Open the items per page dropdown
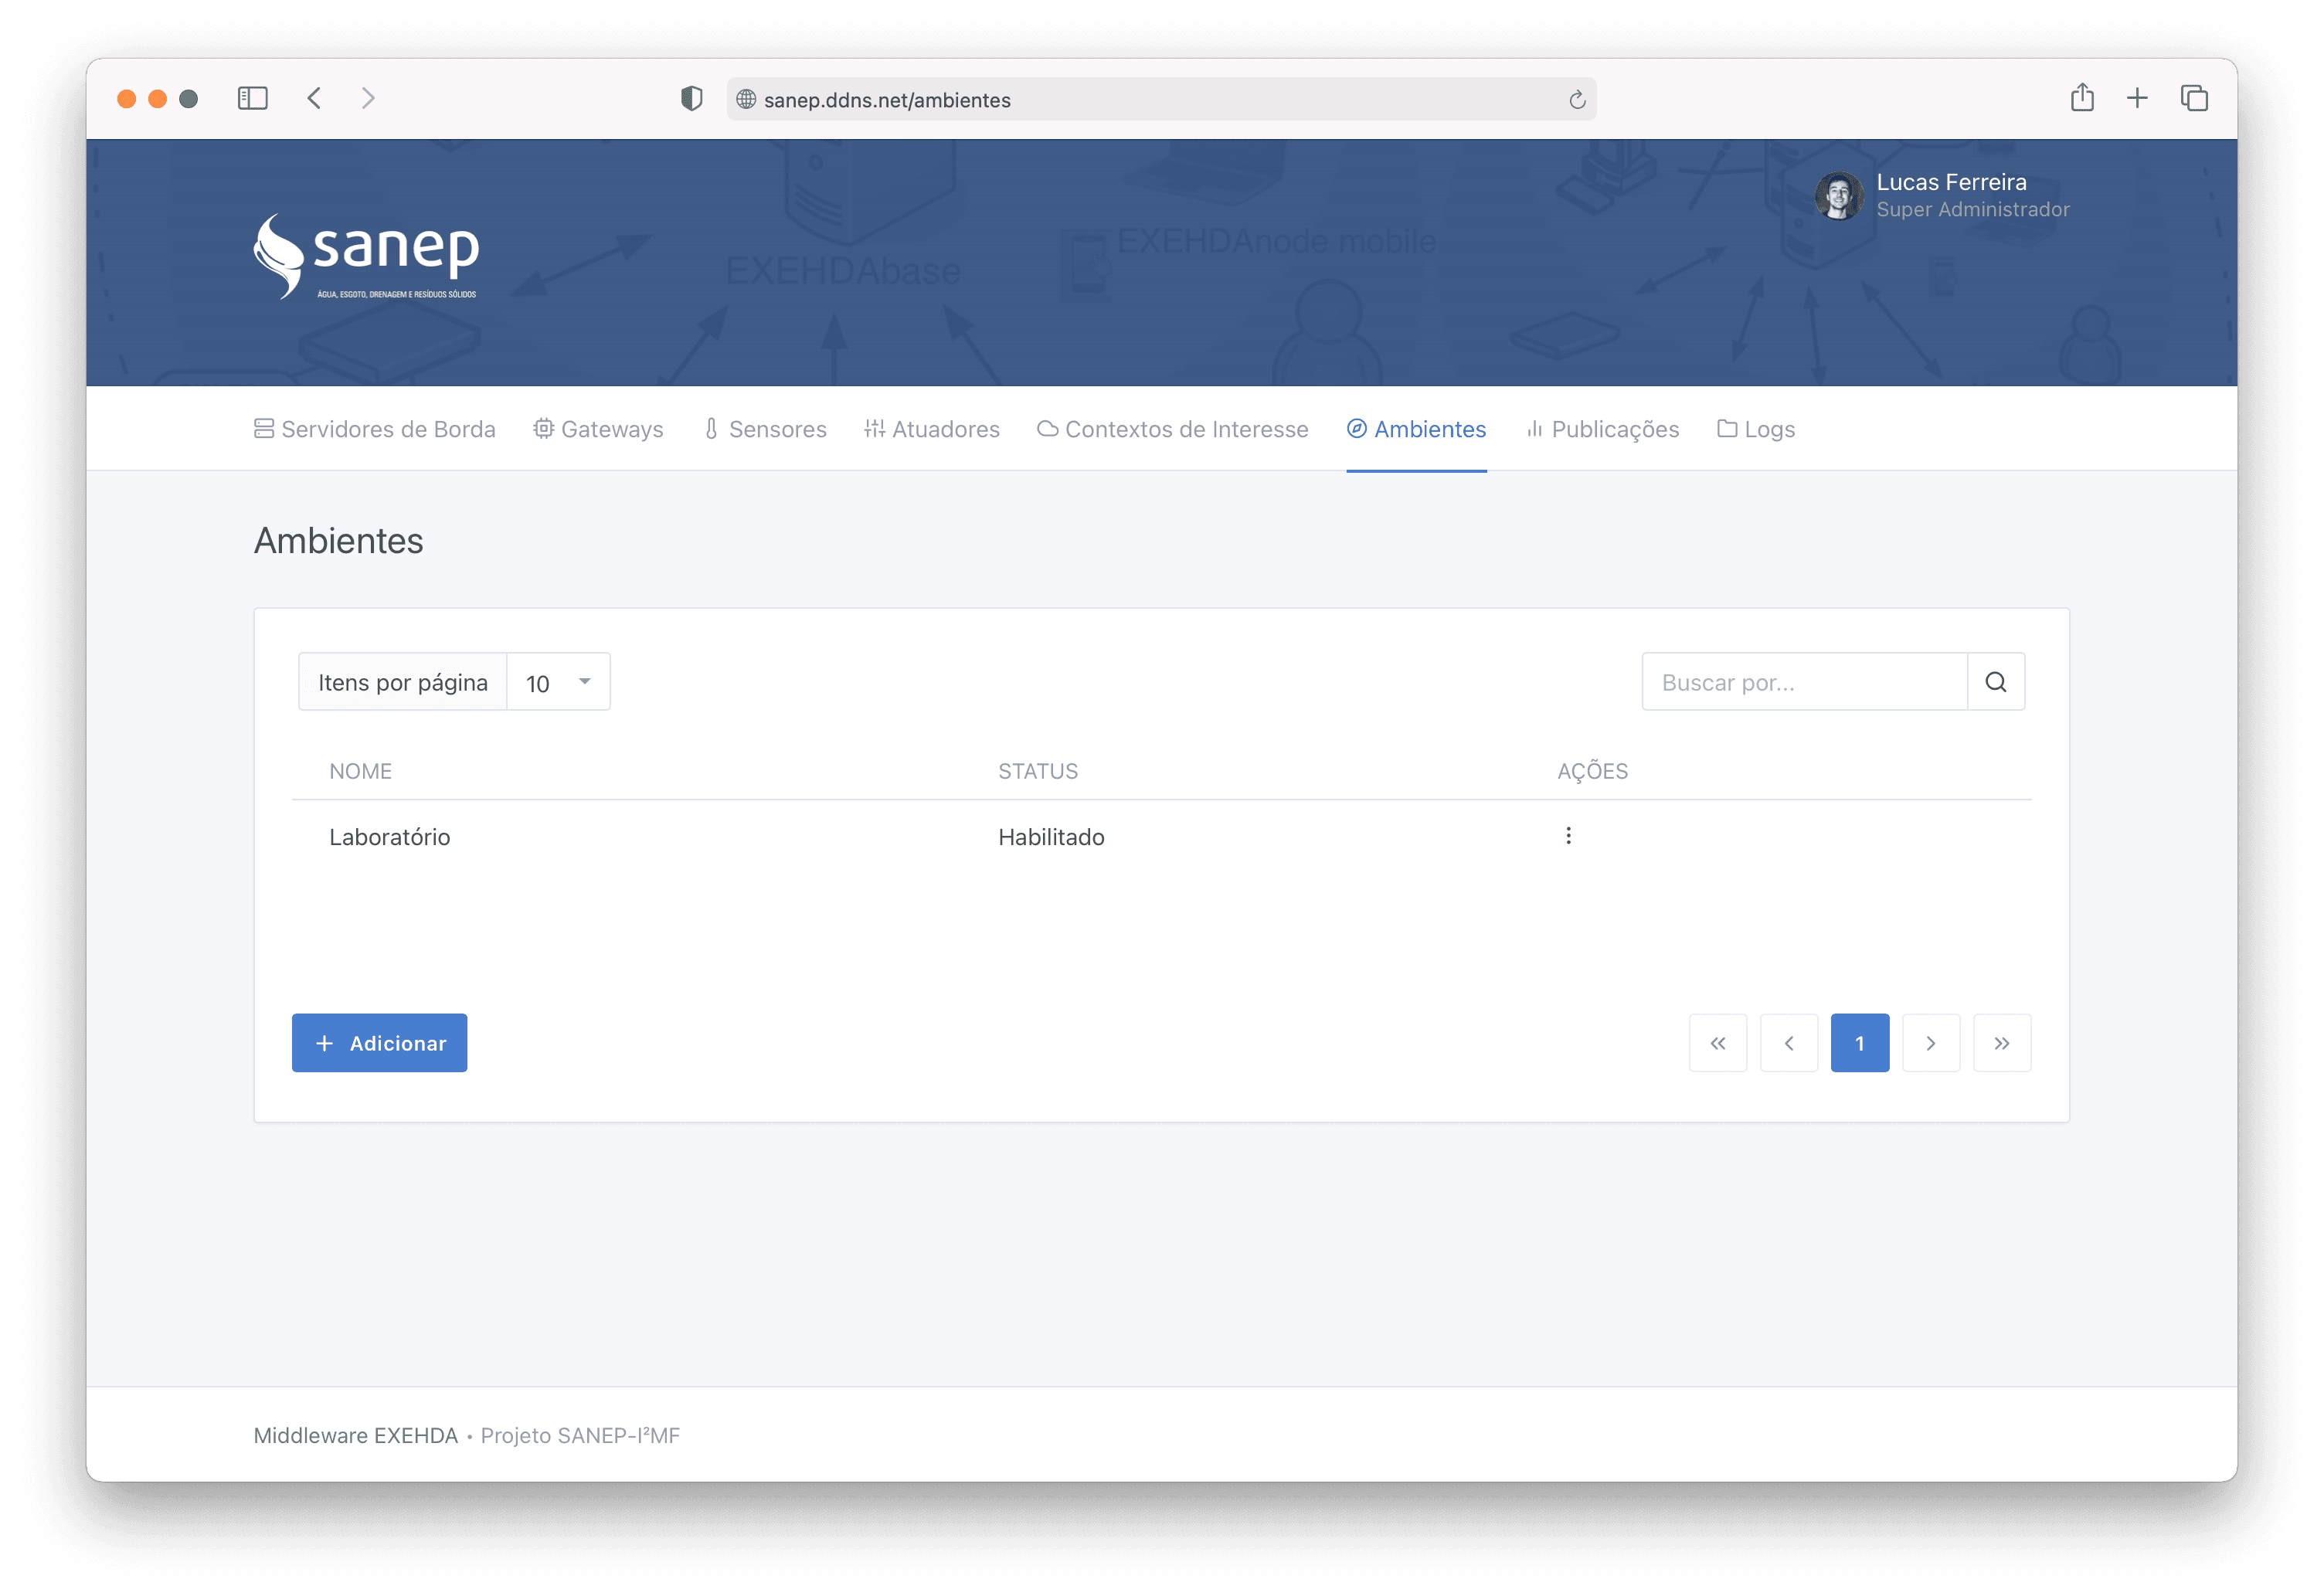This screenshot has width=2324, height=1596. pos(558,682)
